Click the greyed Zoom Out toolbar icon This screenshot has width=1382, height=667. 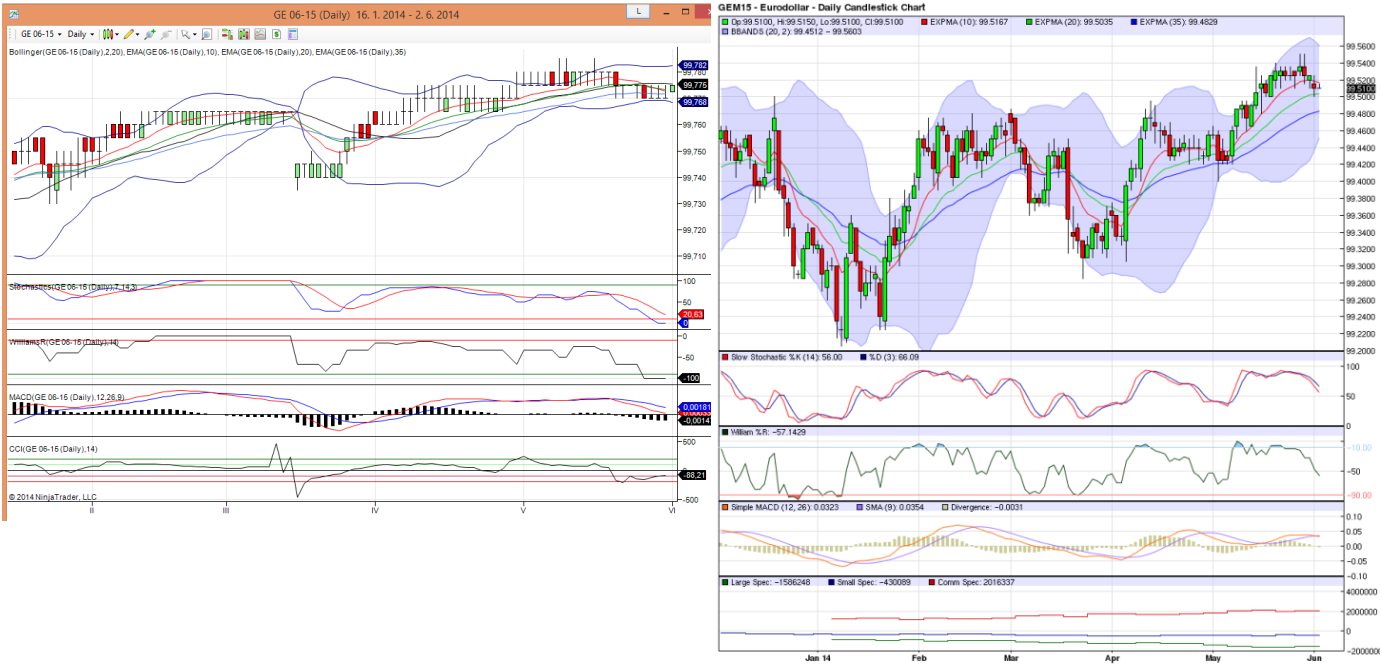pos(167,34)
